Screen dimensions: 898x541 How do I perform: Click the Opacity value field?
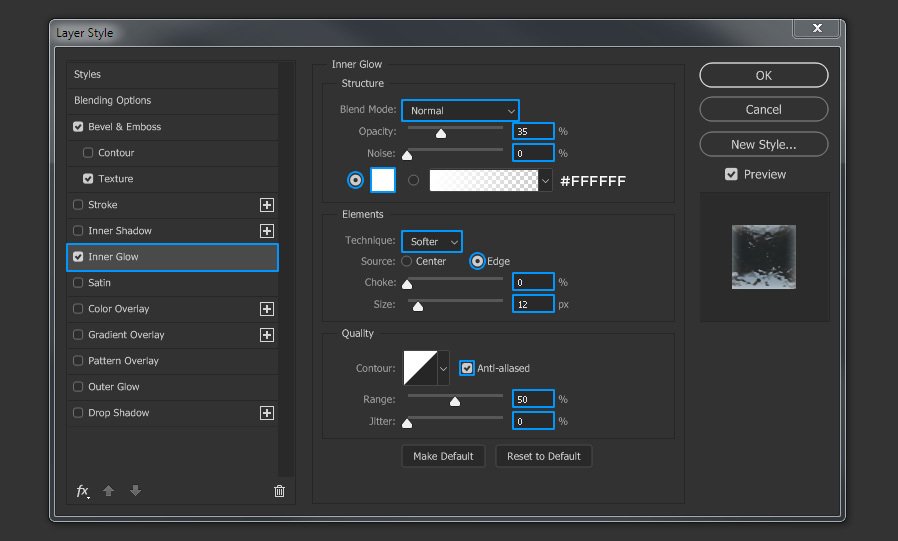coord(533,131)
